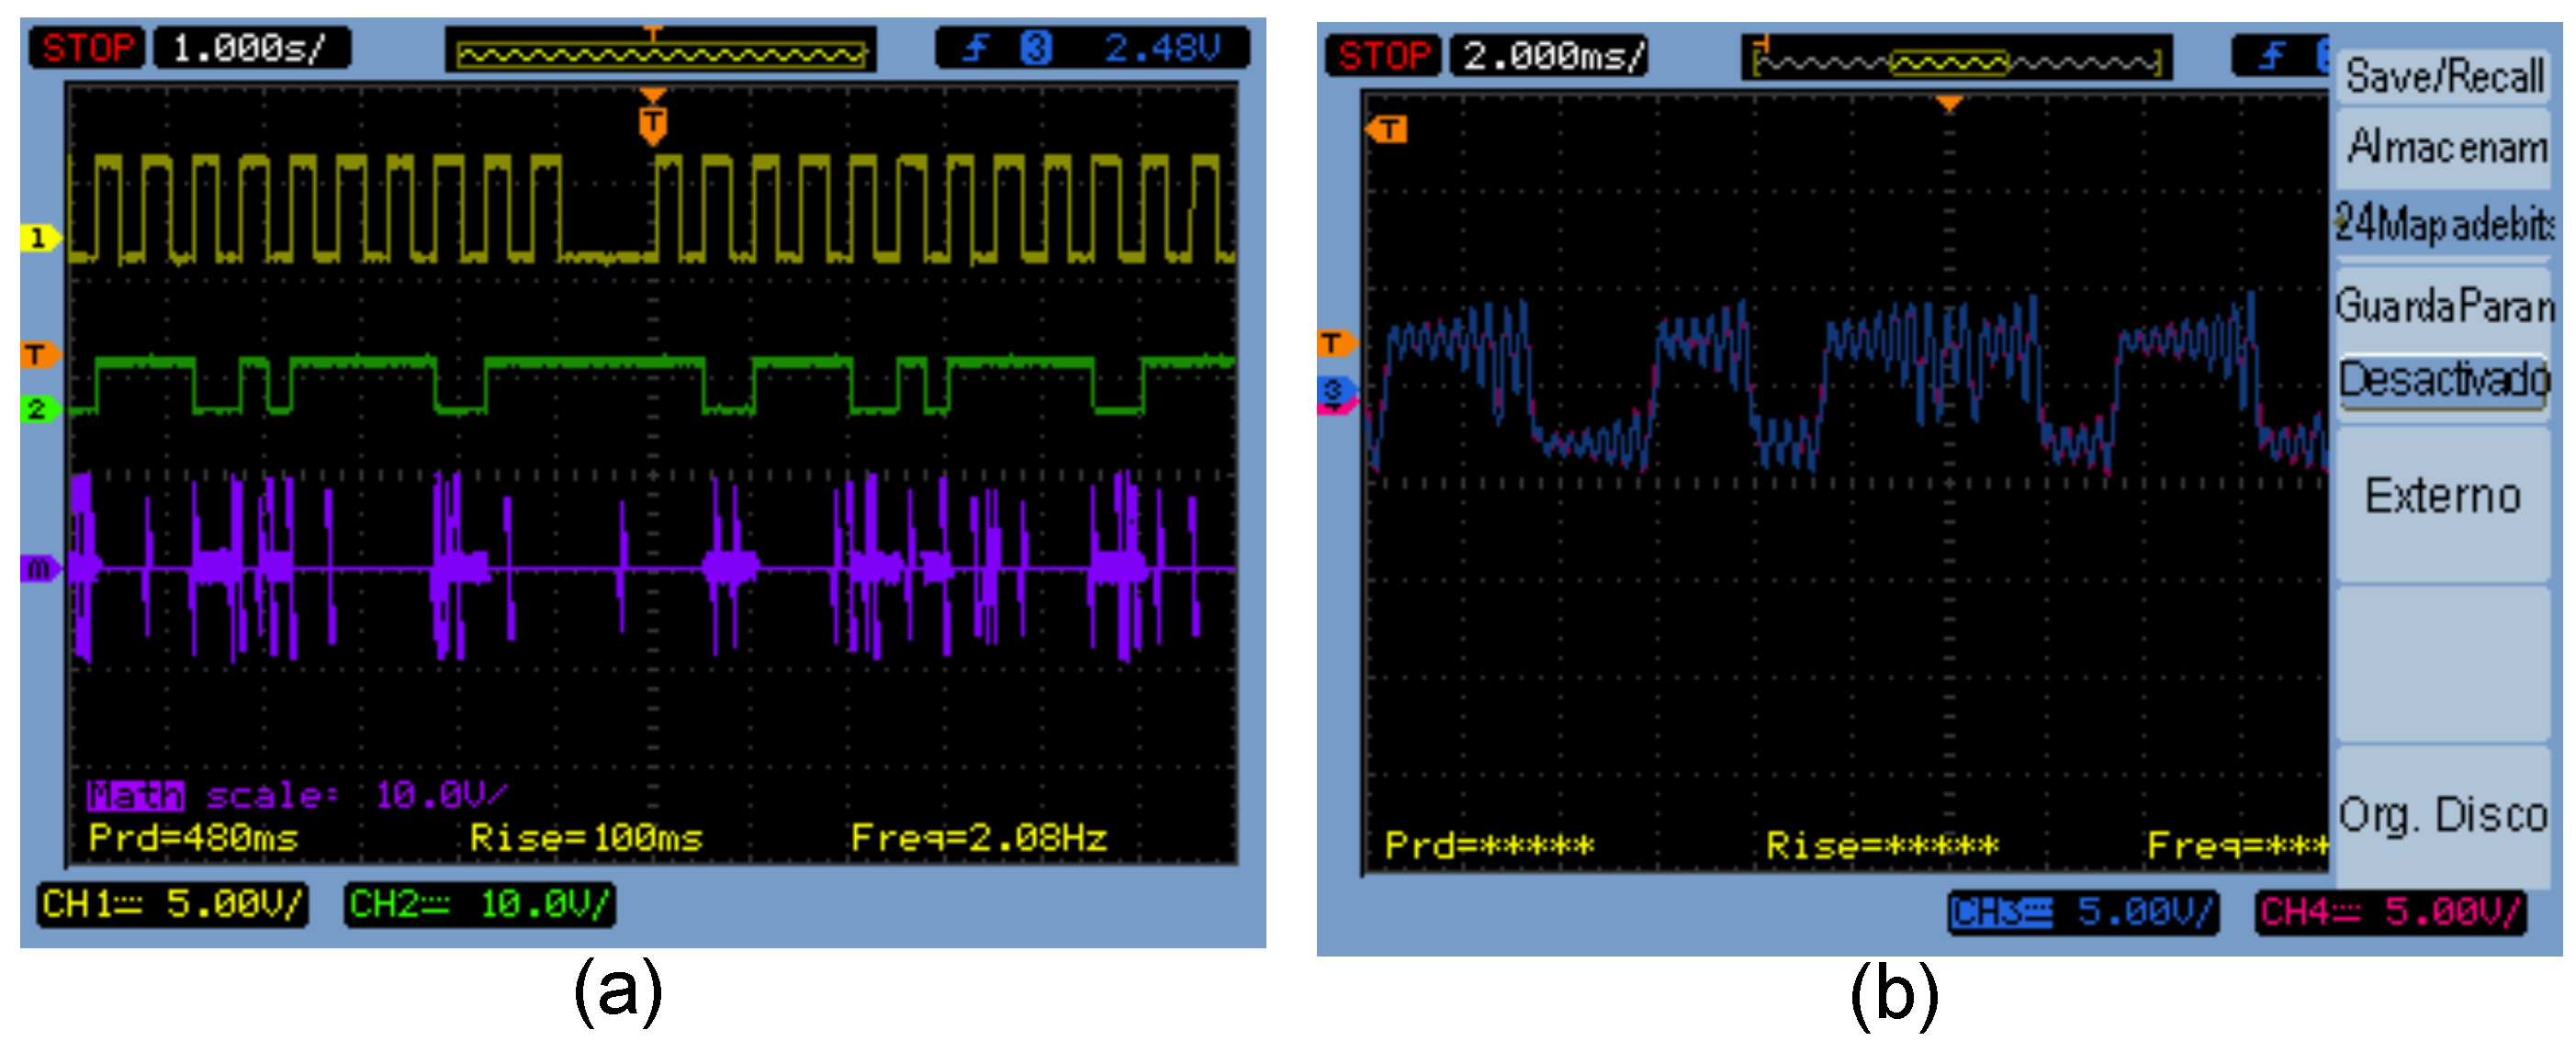Click the 1.000s/ timebase readout
This screenshot has height=1052, width=2576.
tap(250, 48)
